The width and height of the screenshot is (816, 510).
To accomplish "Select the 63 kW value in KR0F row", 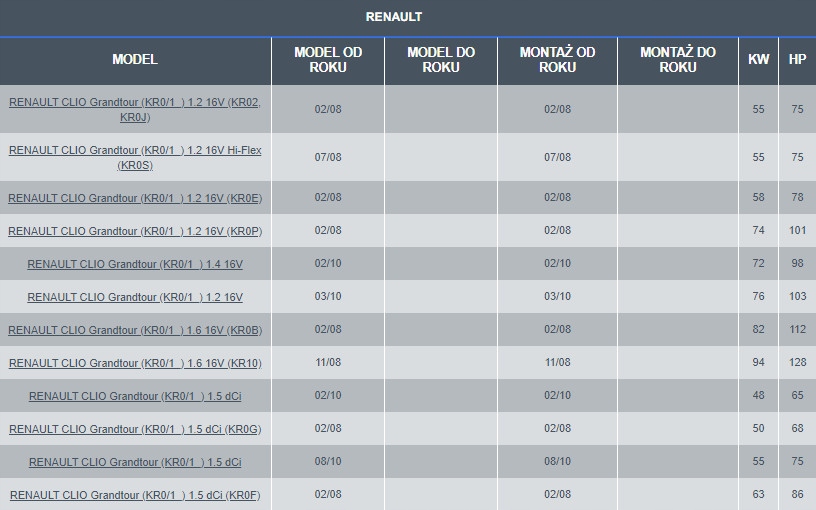I will (758, 494).
